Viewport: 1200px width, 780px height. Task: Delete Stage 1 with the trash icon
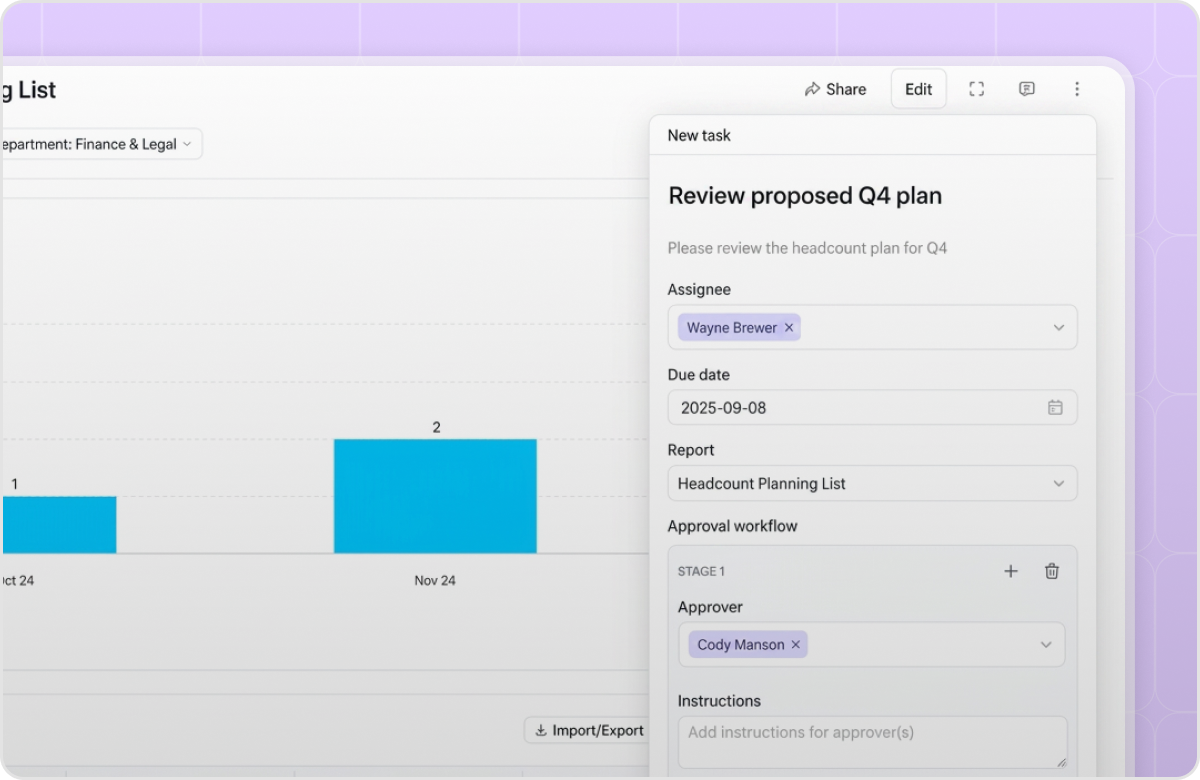(1052, 571)
